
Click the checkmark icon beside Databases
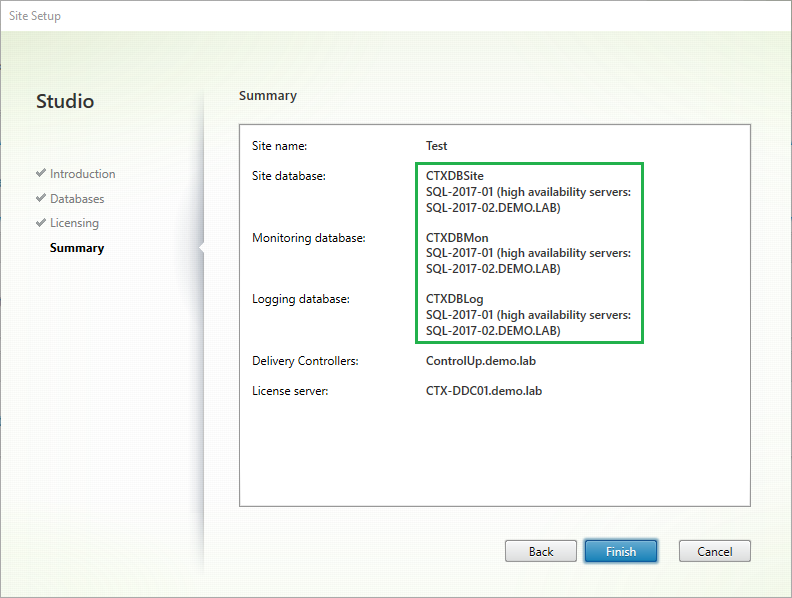tap(41, 198)
